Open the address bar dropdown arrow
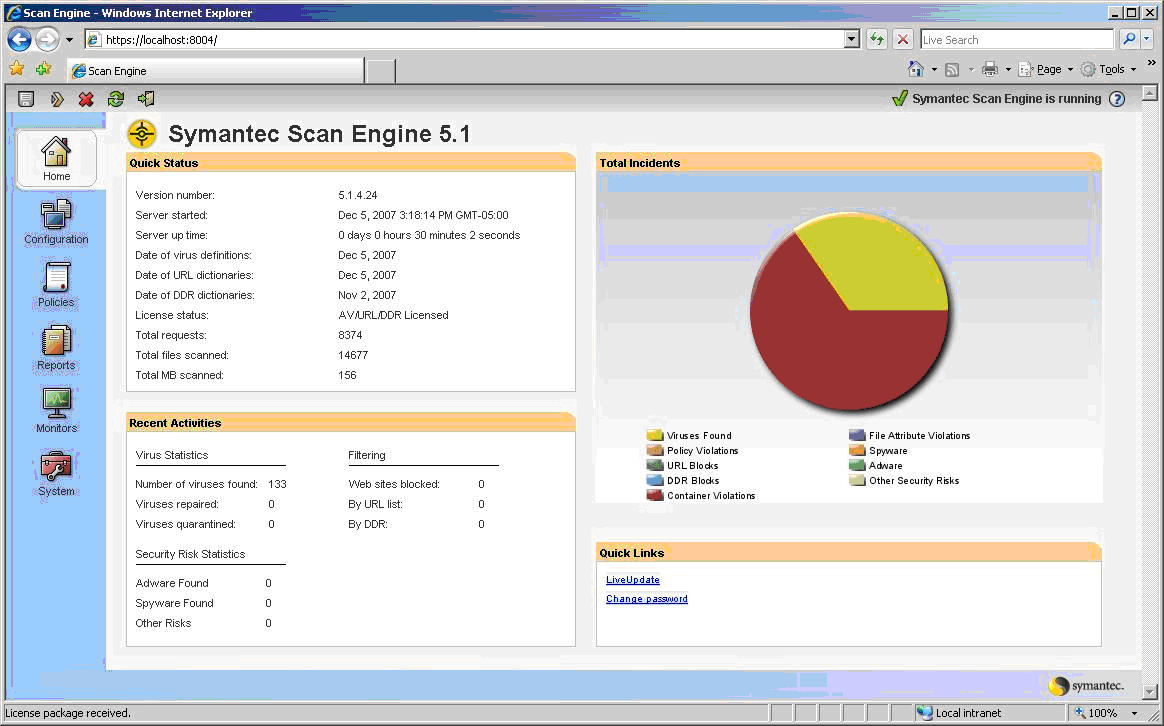This screenshot has width=1164, height=726. 851,39
